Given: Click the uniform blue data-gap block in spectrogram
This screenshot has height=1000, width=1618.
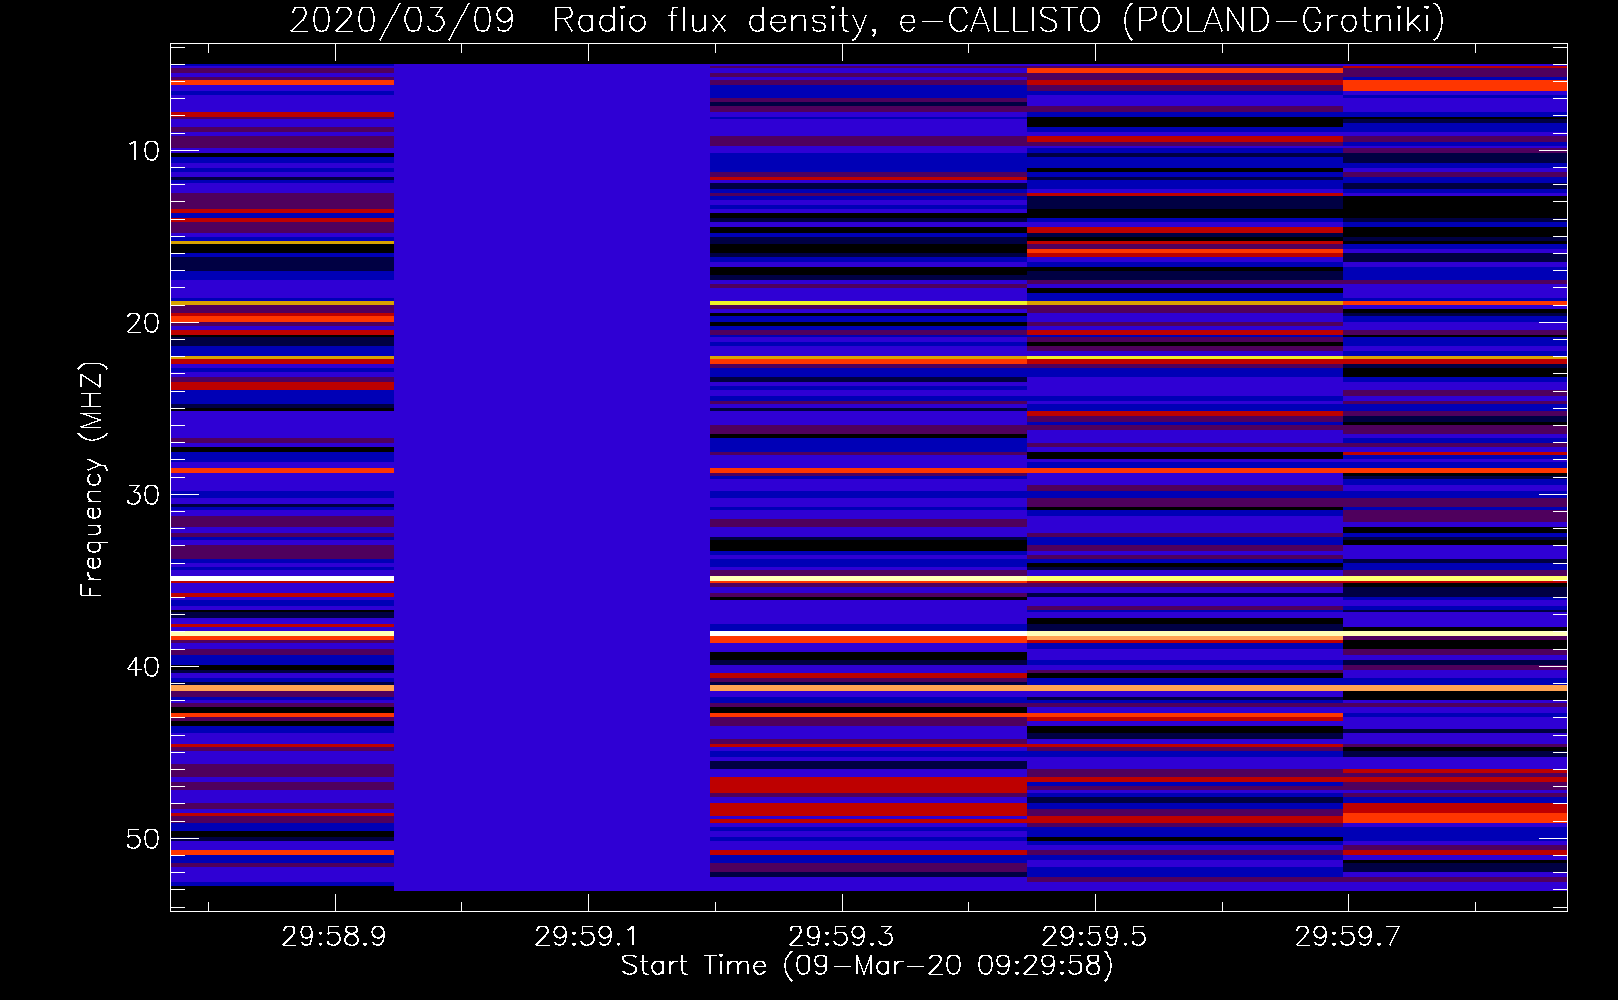Looking at the screenshot, I should (x=552, y=477).
